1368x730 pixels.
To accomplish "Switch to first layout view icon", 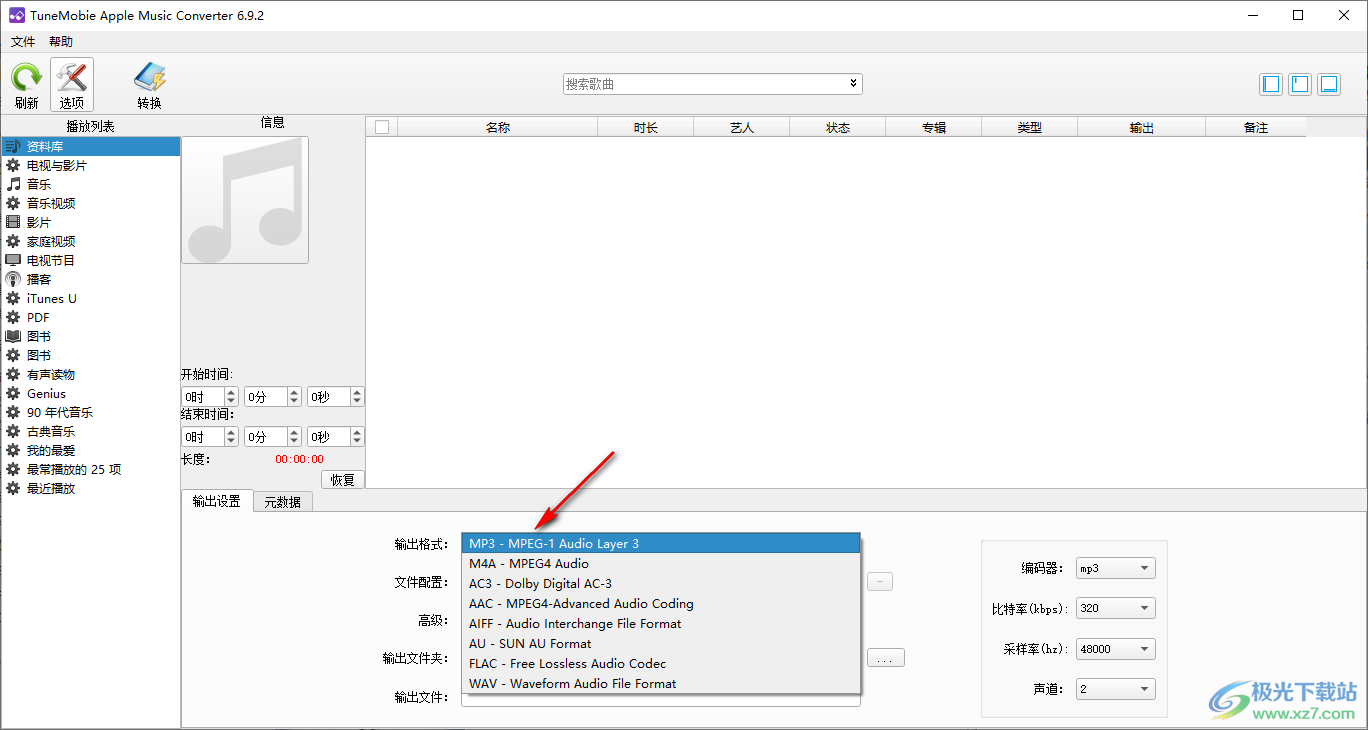I will tap(1271, 84).
